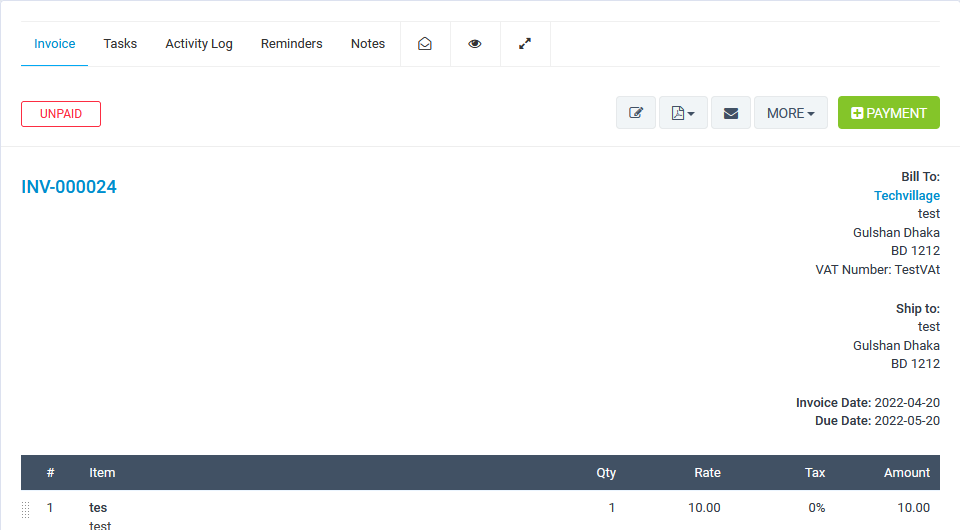The width and height of the screenshot is (960, 530).
Task: Click the UNPAID status label
Action: [x=61, y=114]
